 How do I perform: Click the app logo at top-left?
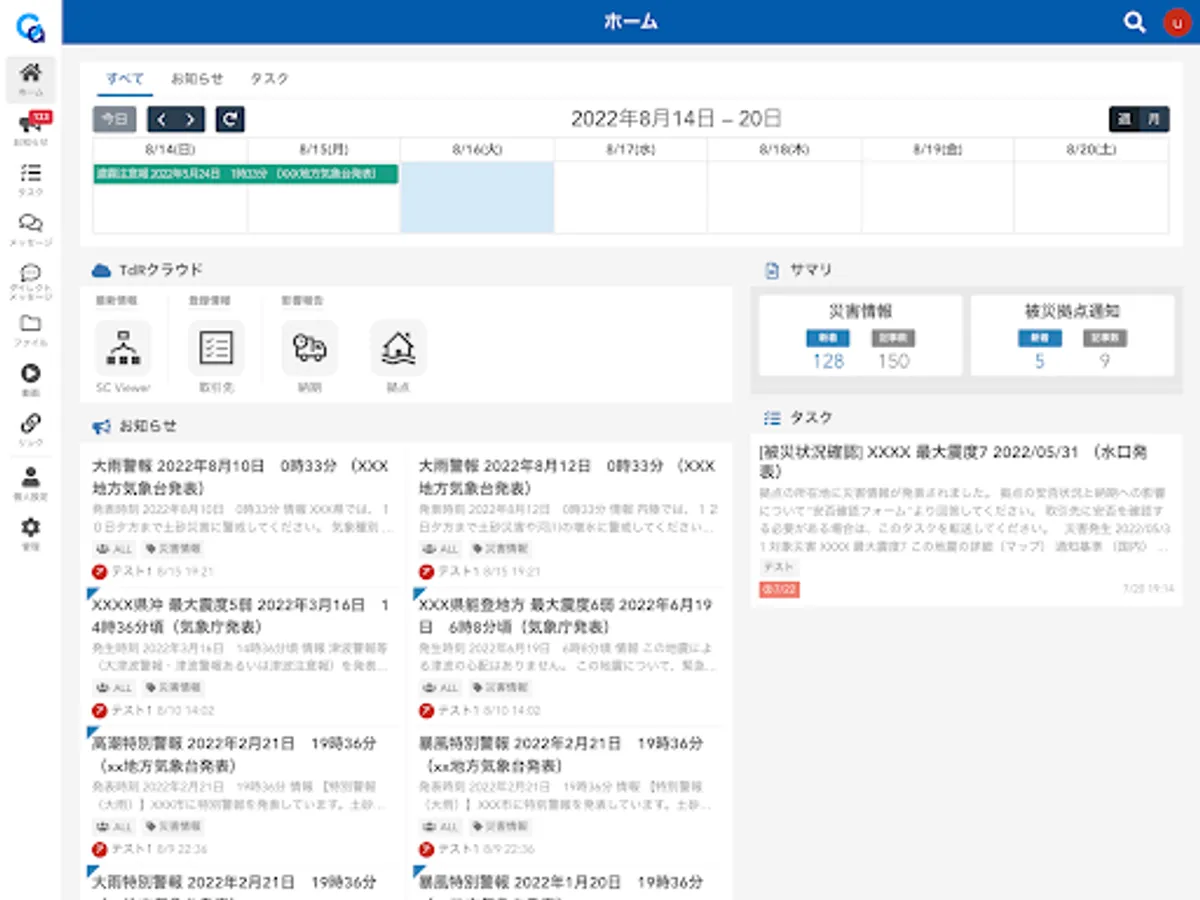tap(31, 27)
